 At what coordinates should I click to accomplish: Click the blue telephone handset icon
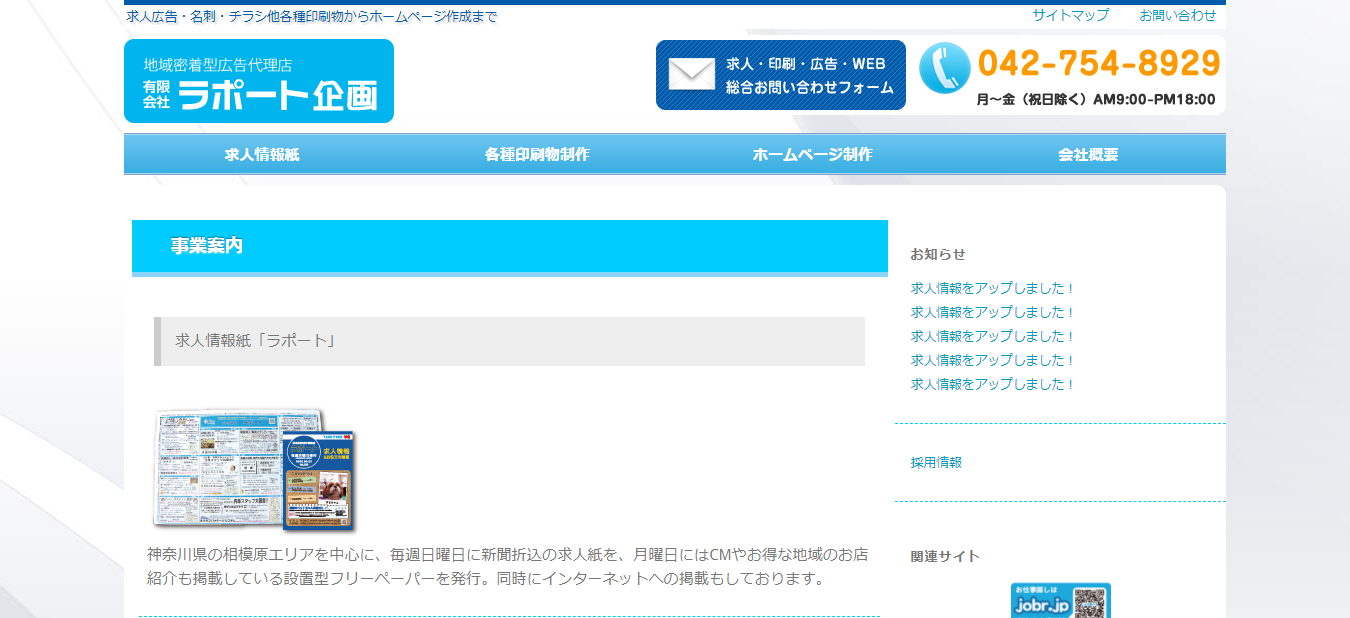coord(944,68)
